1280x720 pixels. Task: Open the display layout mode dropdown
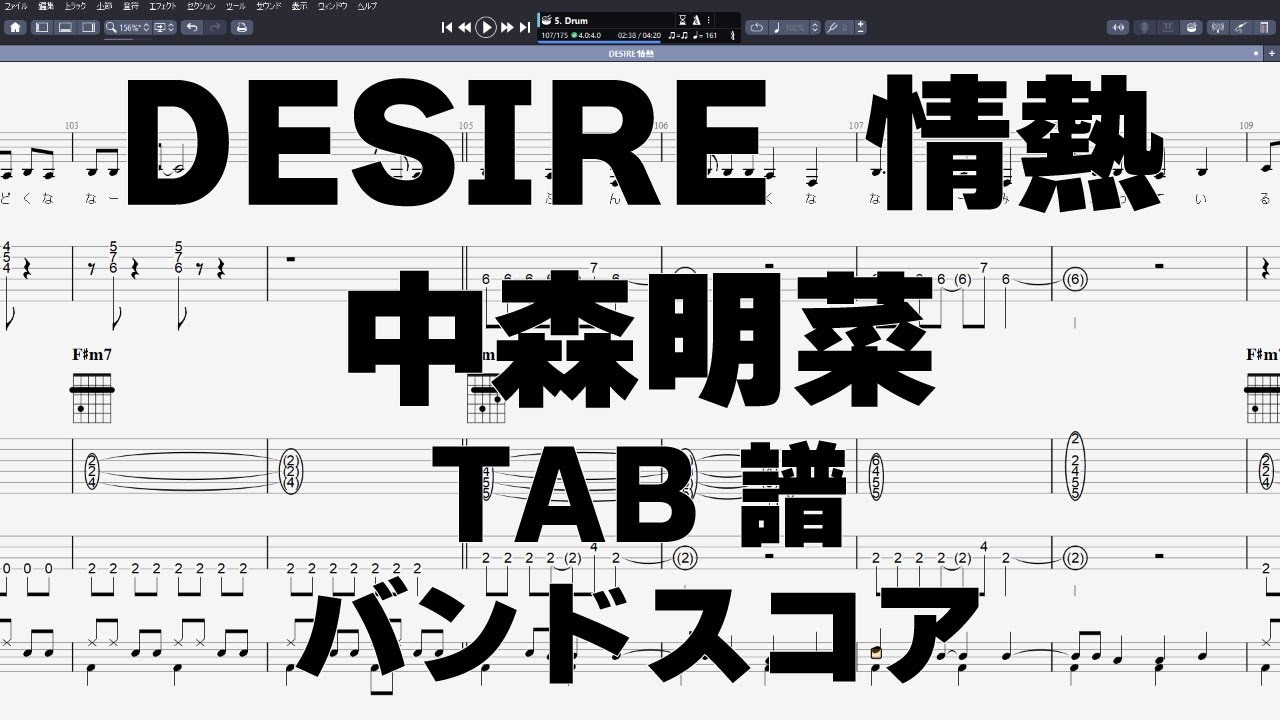click(x=165, y=27)
